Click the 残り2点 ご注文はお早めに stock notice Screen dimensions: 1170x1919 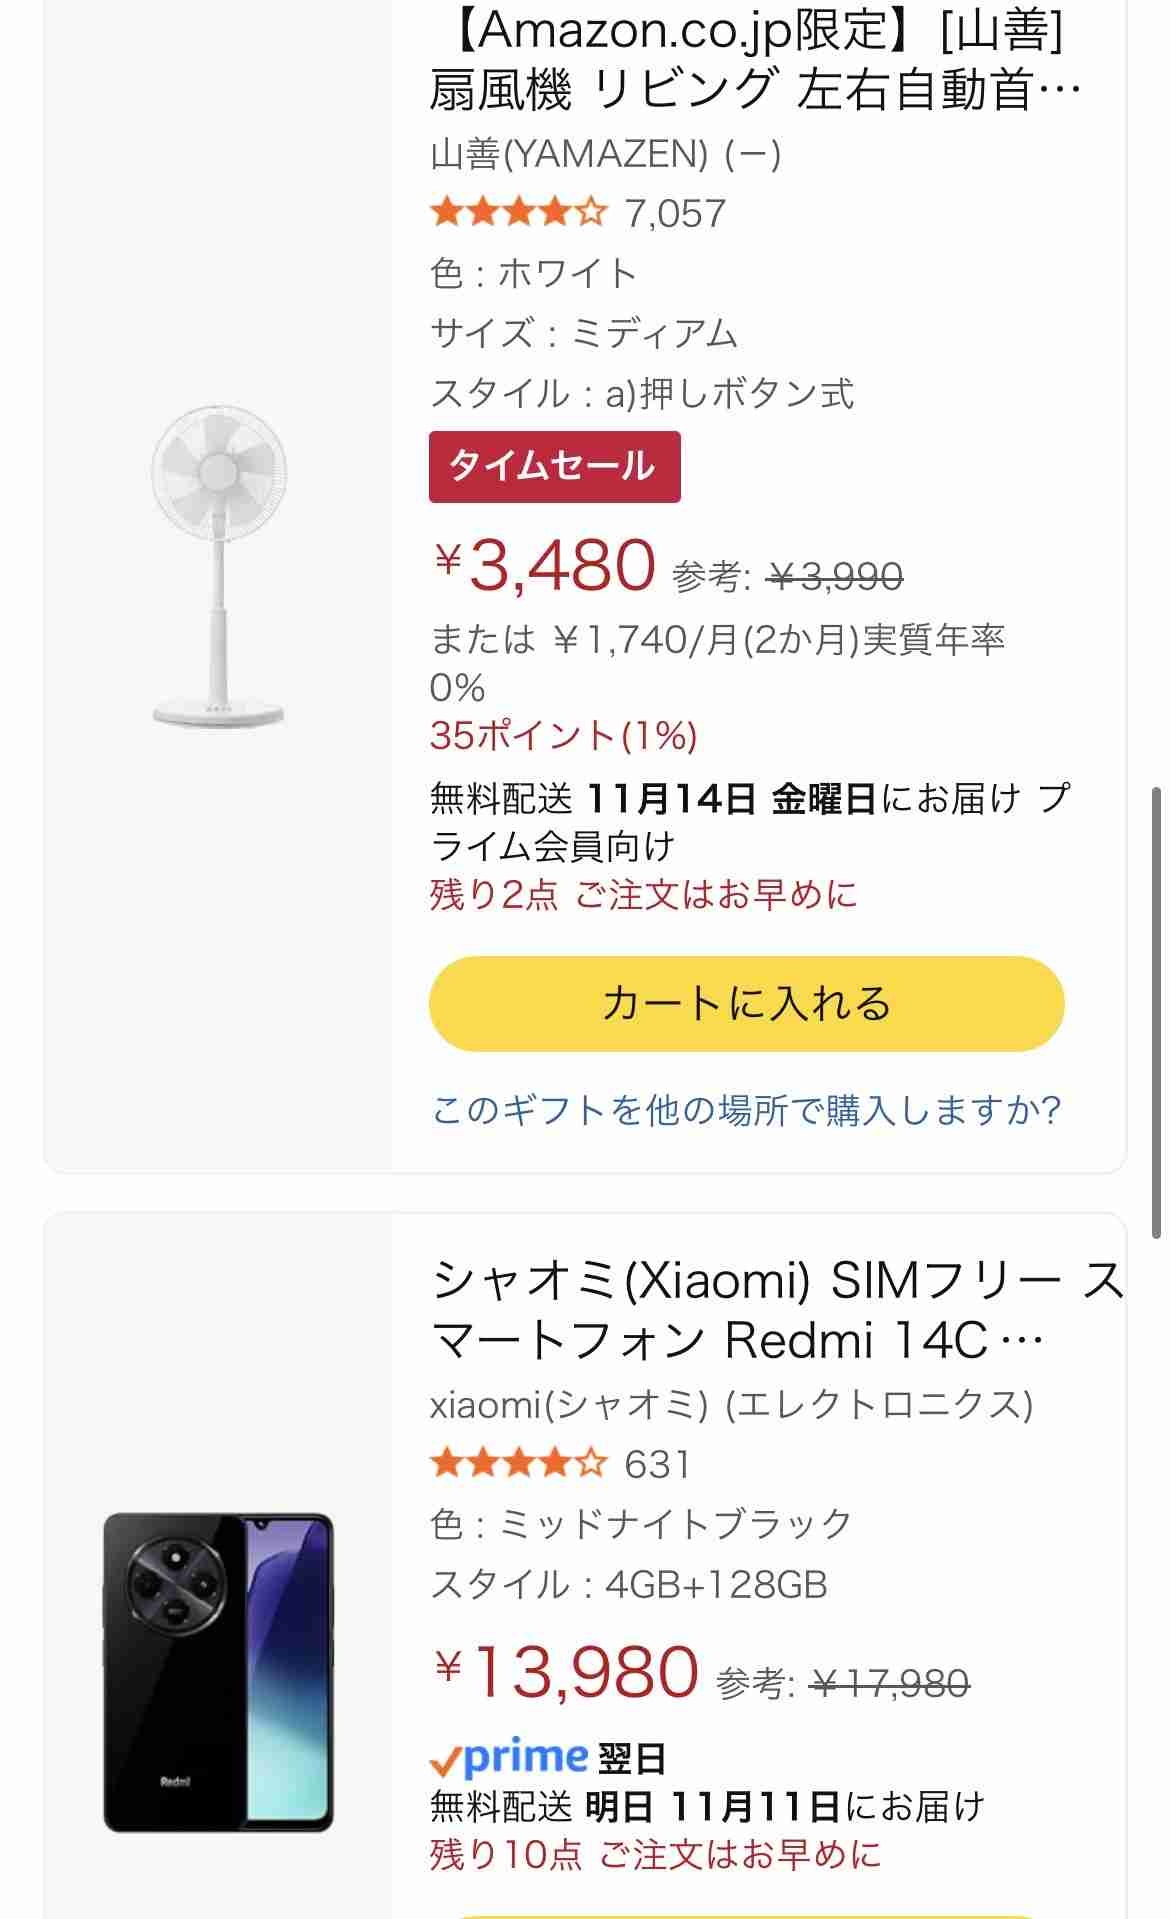(x=643, y=894)
